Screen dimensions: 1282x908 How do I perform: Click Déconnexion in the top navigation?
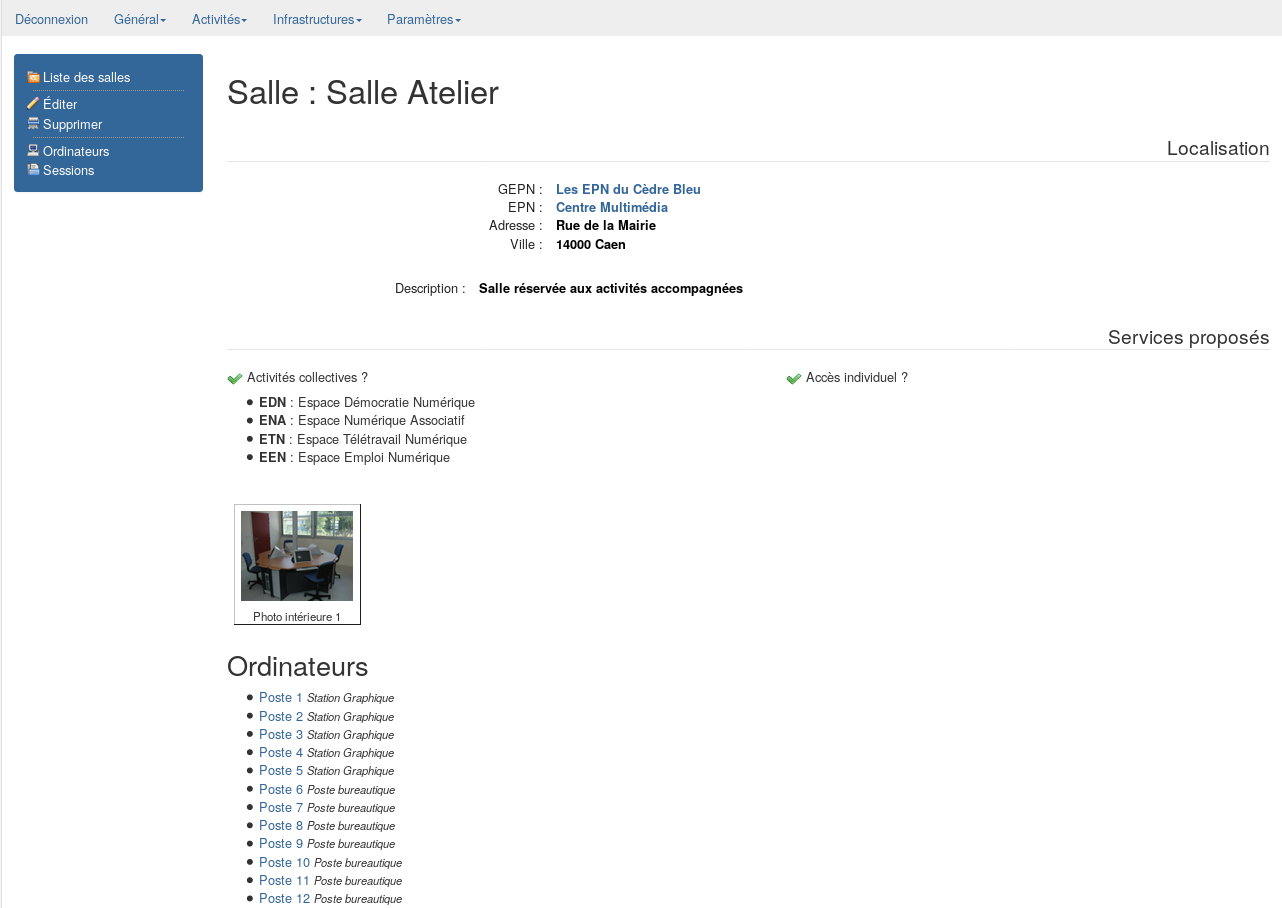click(x=51, y=19)
